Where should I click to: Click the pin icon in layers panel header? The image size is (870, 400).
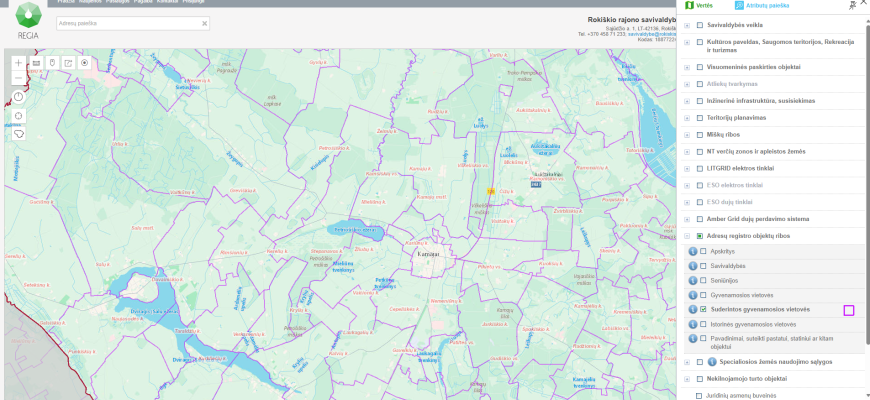click(x=853, y=6)
